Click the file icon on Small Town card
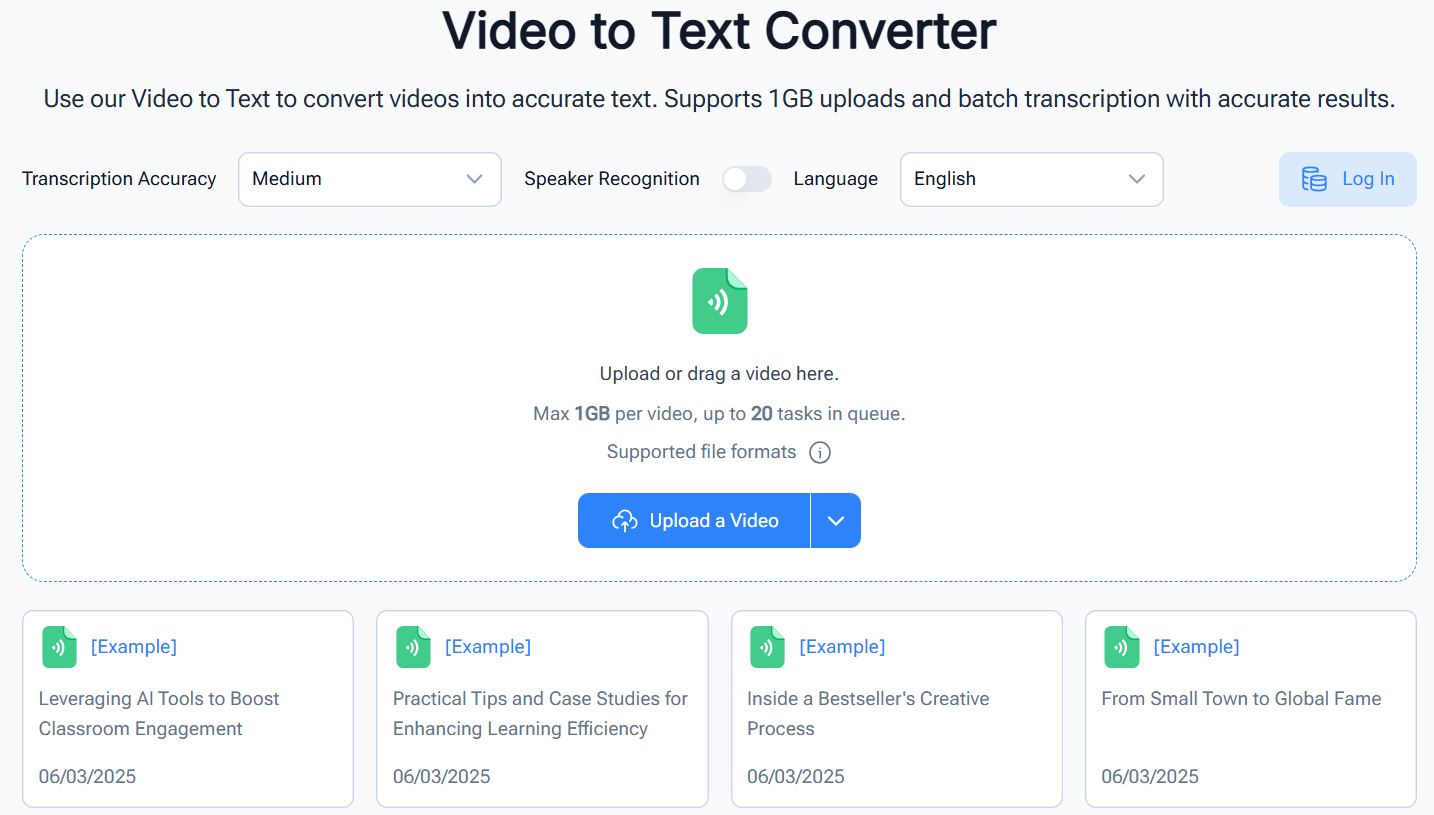 point(1121,647)
